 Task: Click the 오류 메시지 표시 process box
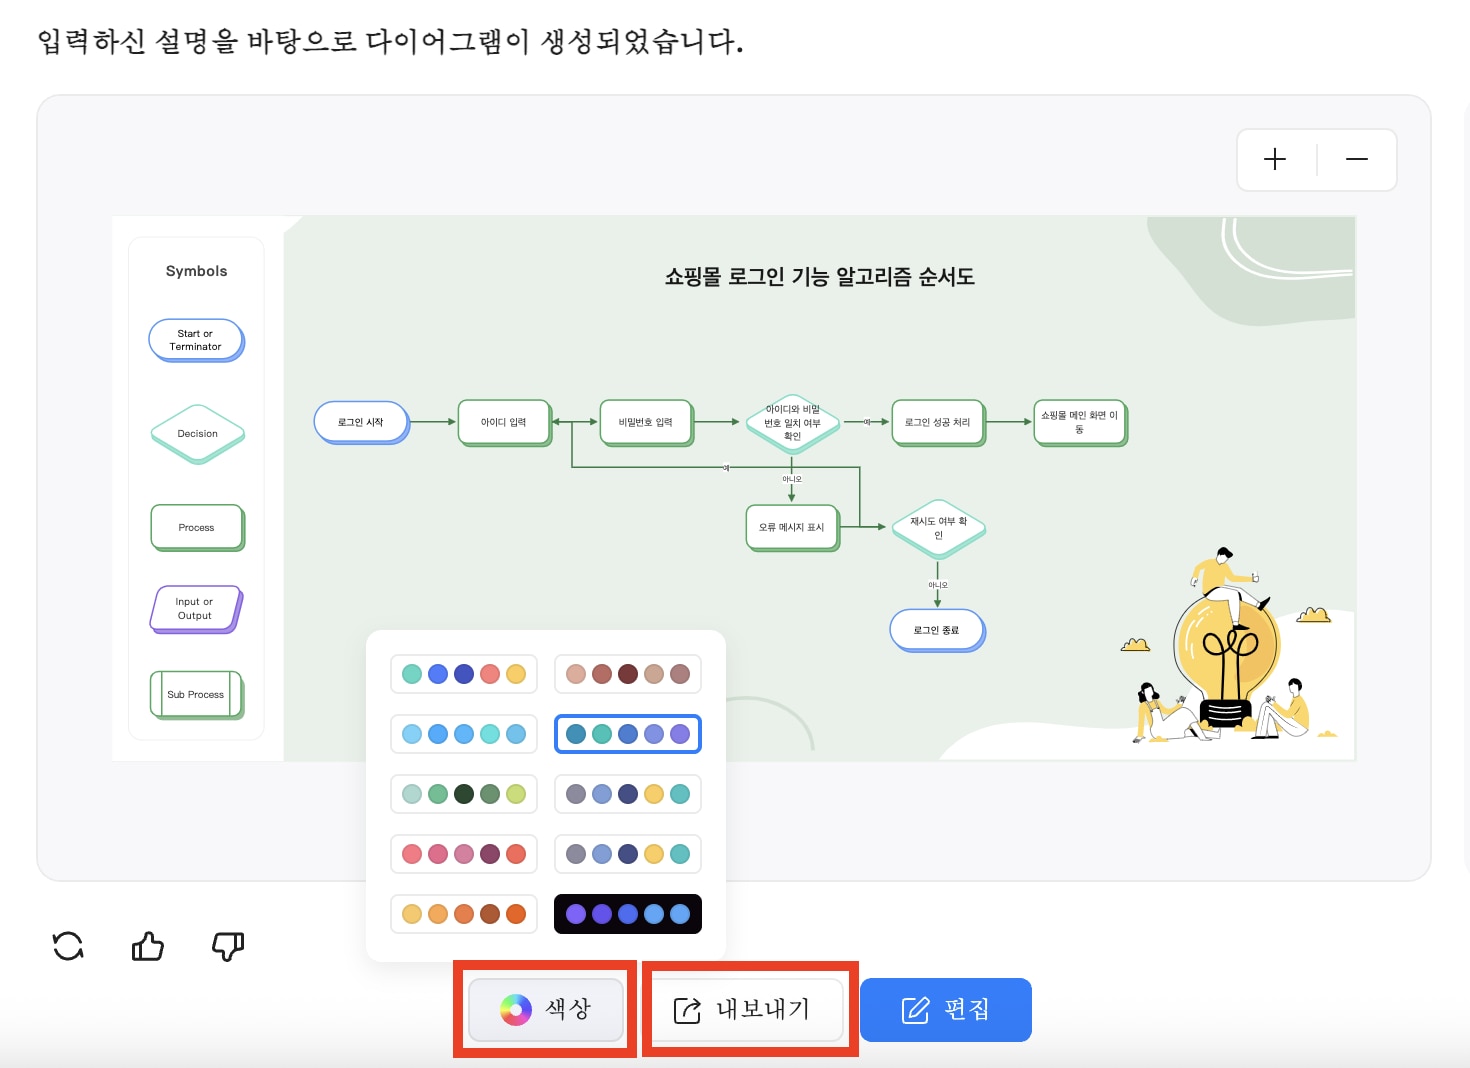[791, 527]
